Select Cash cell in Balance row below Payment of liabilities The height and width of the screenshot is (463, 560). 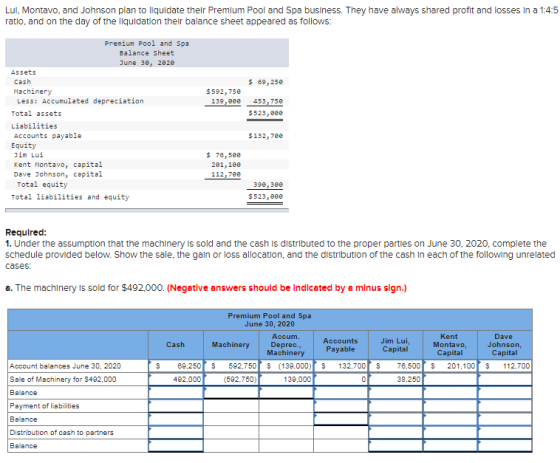tap(176, 419)
